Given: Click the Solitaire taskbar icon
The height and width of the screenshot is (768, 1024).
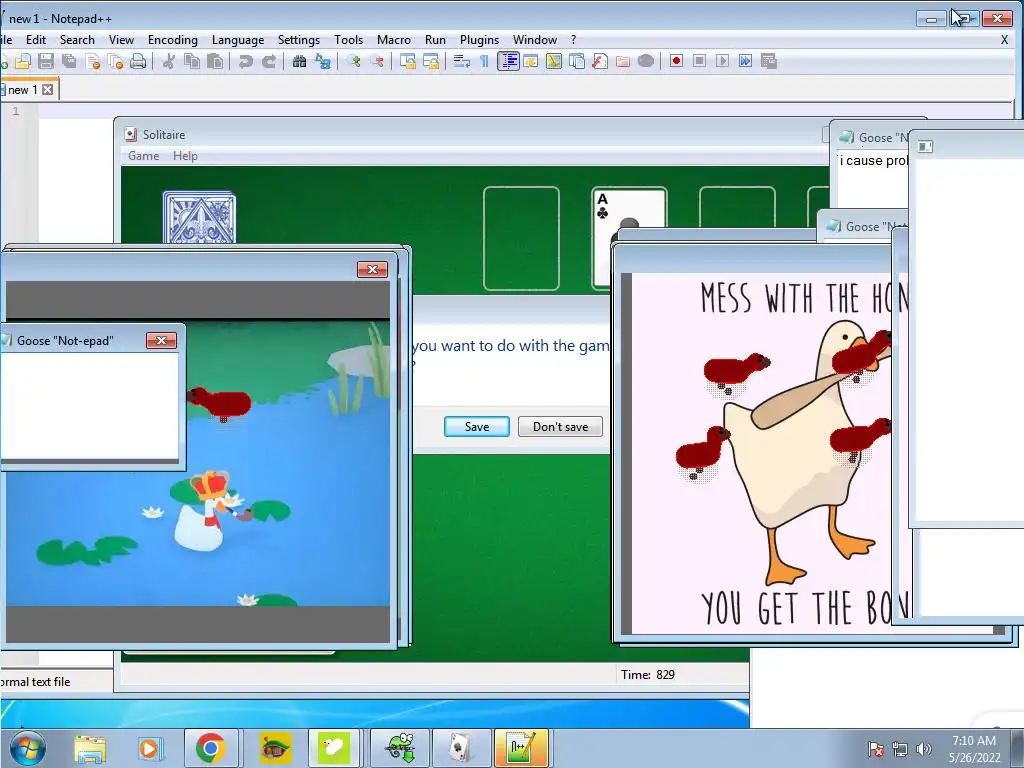Looking at the screenshot, I should pyautogui.click(x=462, y=748).
